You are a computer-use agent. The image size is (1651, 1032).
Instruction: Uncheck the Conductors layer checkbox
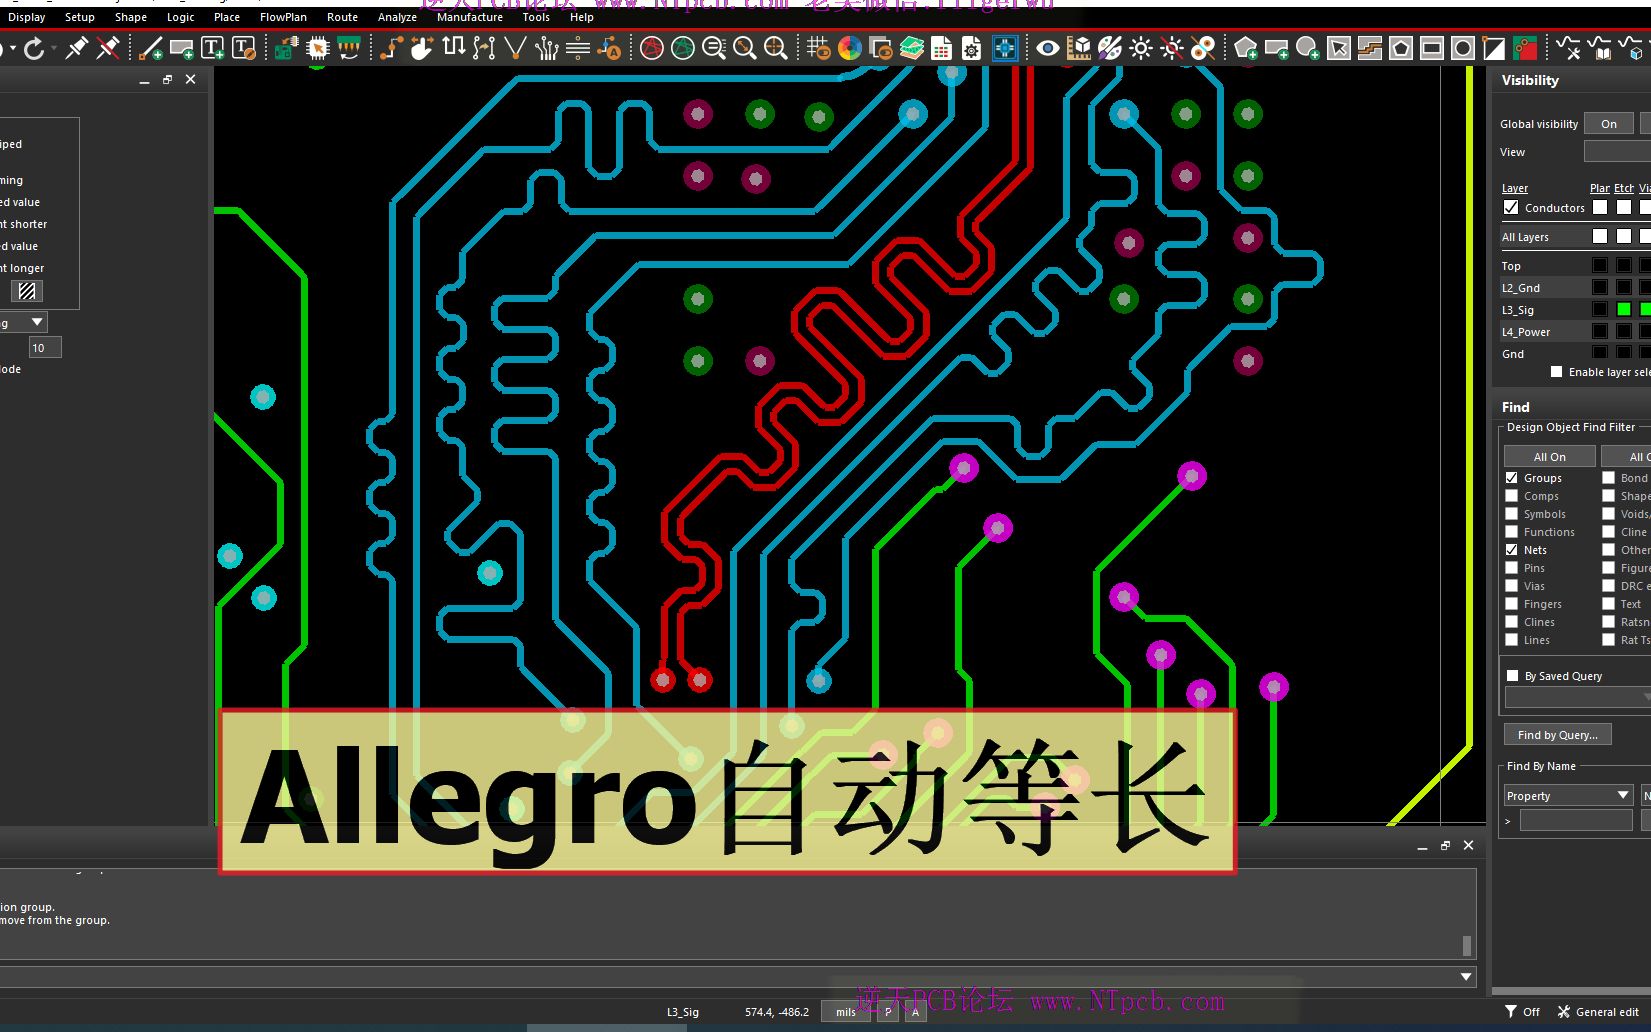(x=1511, y=207)
